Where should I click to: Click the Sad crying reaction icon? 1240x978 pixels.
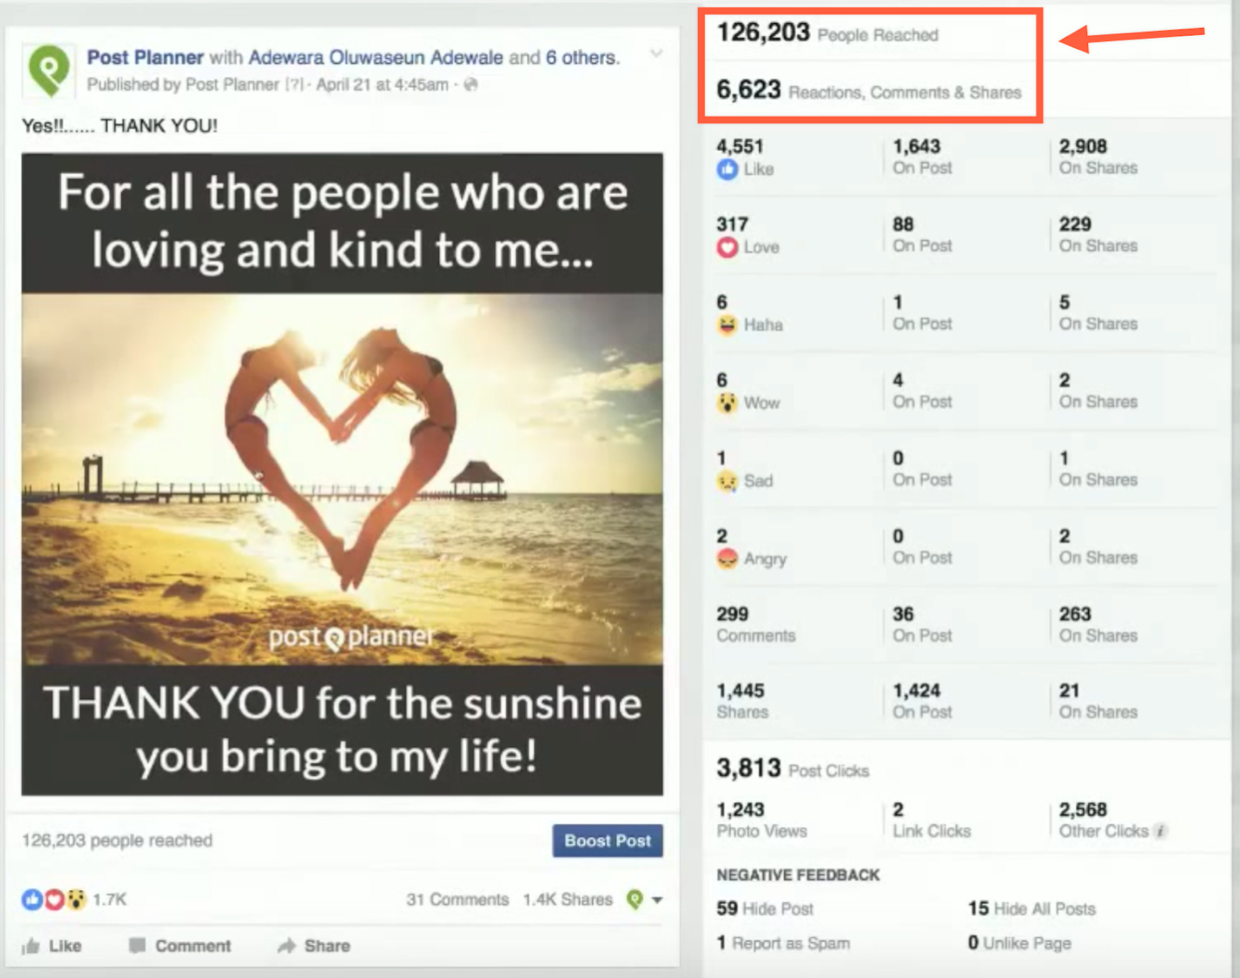pyautogui.click(x=729, y=481)
